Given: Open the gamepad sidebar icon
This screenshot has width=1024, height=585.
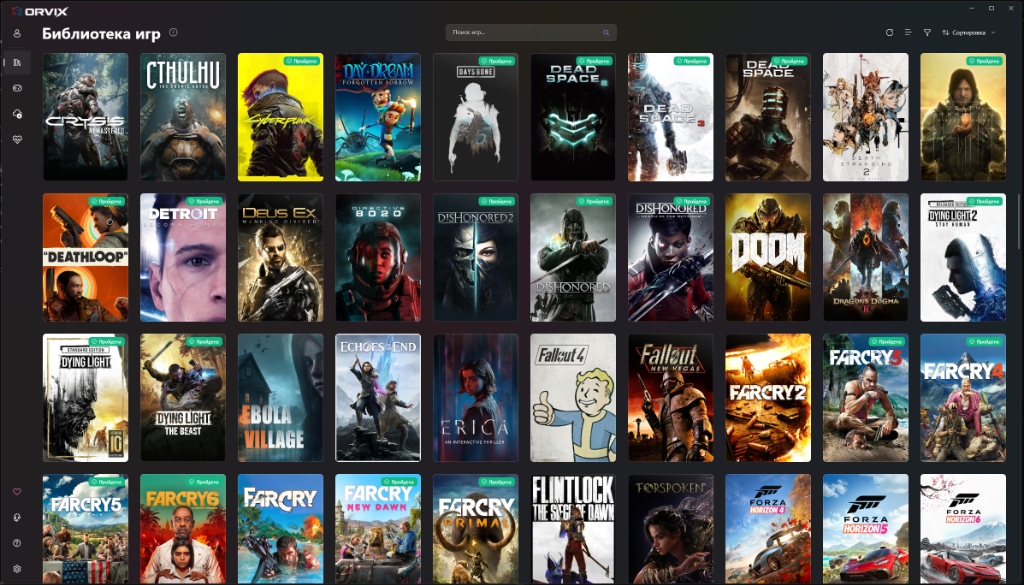Looking at the screenshot, I should 17,88.
